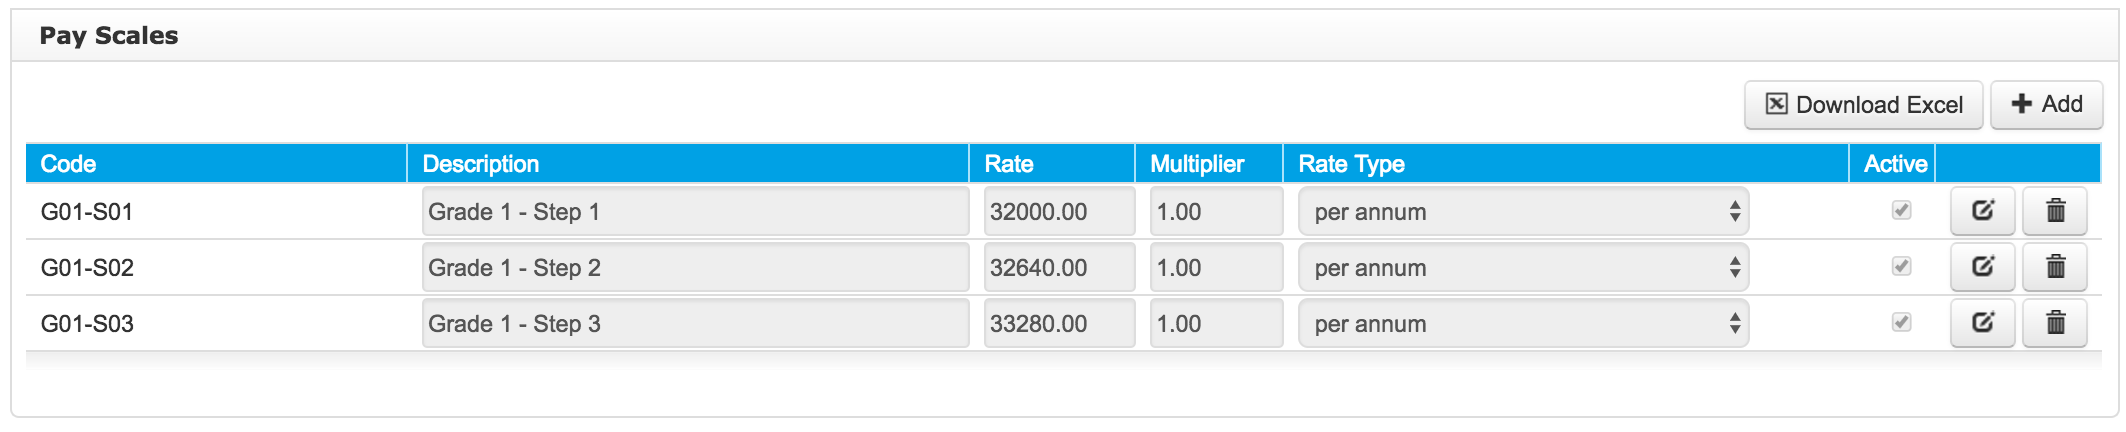Open Rate Type dropdown for G01-S02

(1523, 267)
